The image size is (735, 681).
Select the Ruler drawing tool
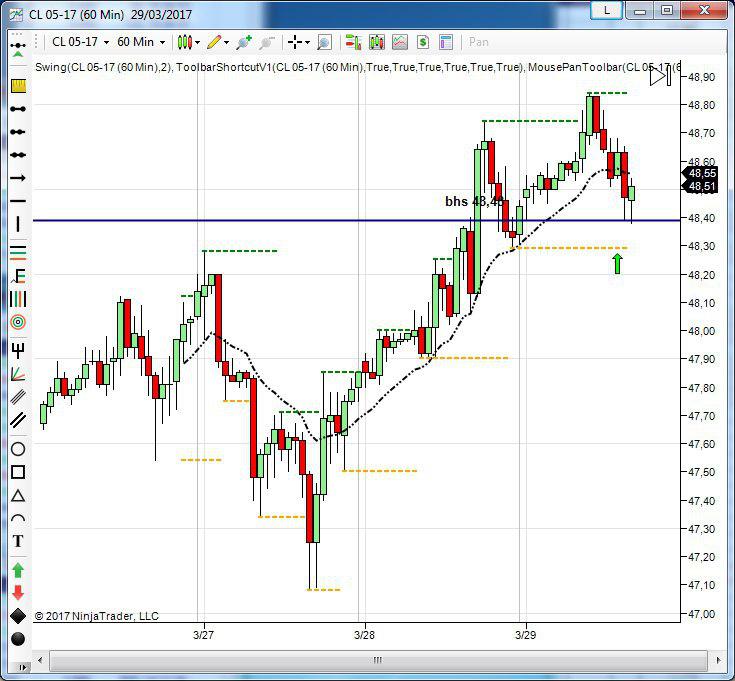pos(18,87)
